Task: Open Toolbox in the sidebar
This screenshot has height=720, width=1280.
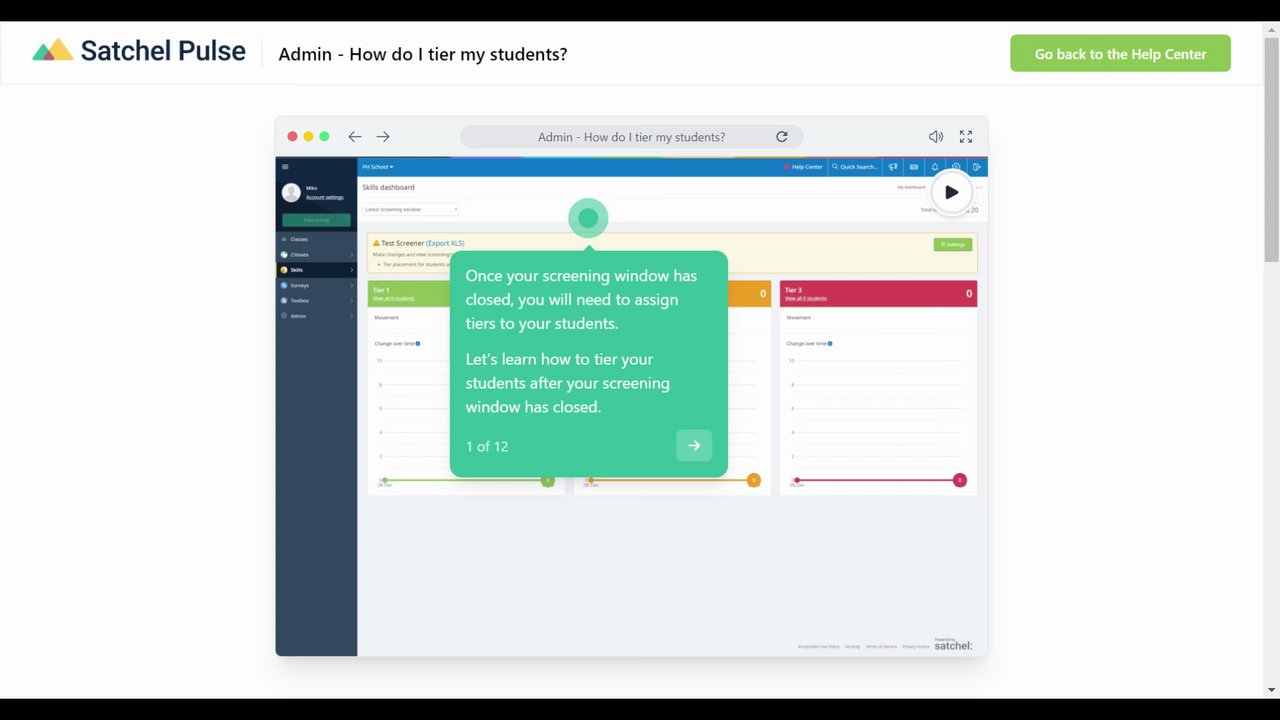Action: pyautogui.click(x=316, y=300)
